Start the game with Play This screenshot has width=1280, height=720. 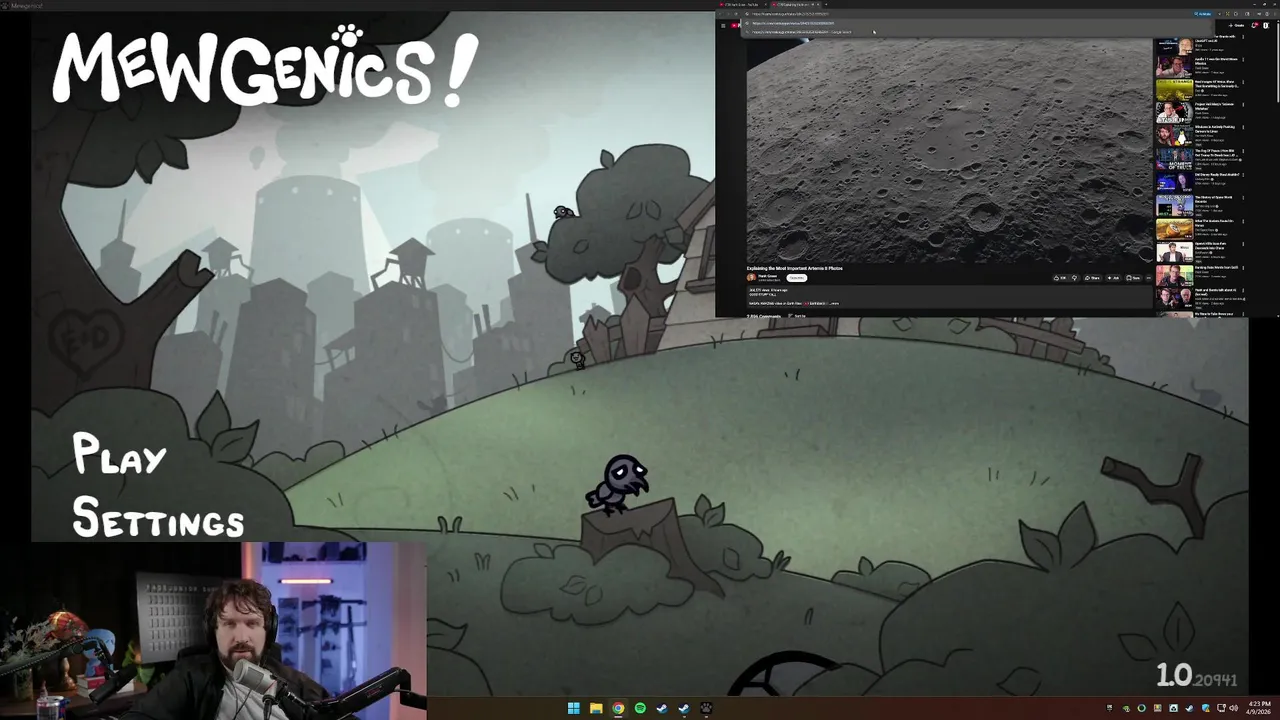[119, 457]
